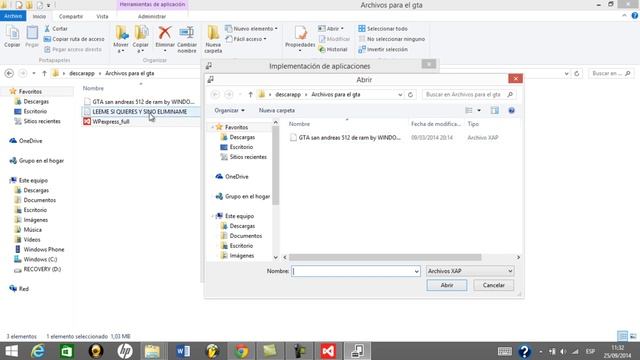Screen dimensions: 640x360
Task: Click the Nueva carpeta ribbon icon
Action: click(x=213, y=33)
